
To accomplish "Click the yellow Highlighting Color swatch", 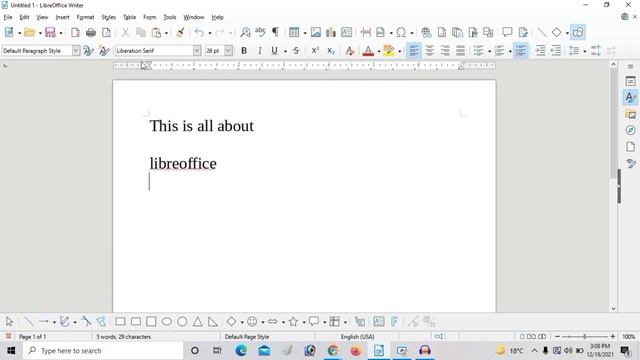I will click(389, 51).
